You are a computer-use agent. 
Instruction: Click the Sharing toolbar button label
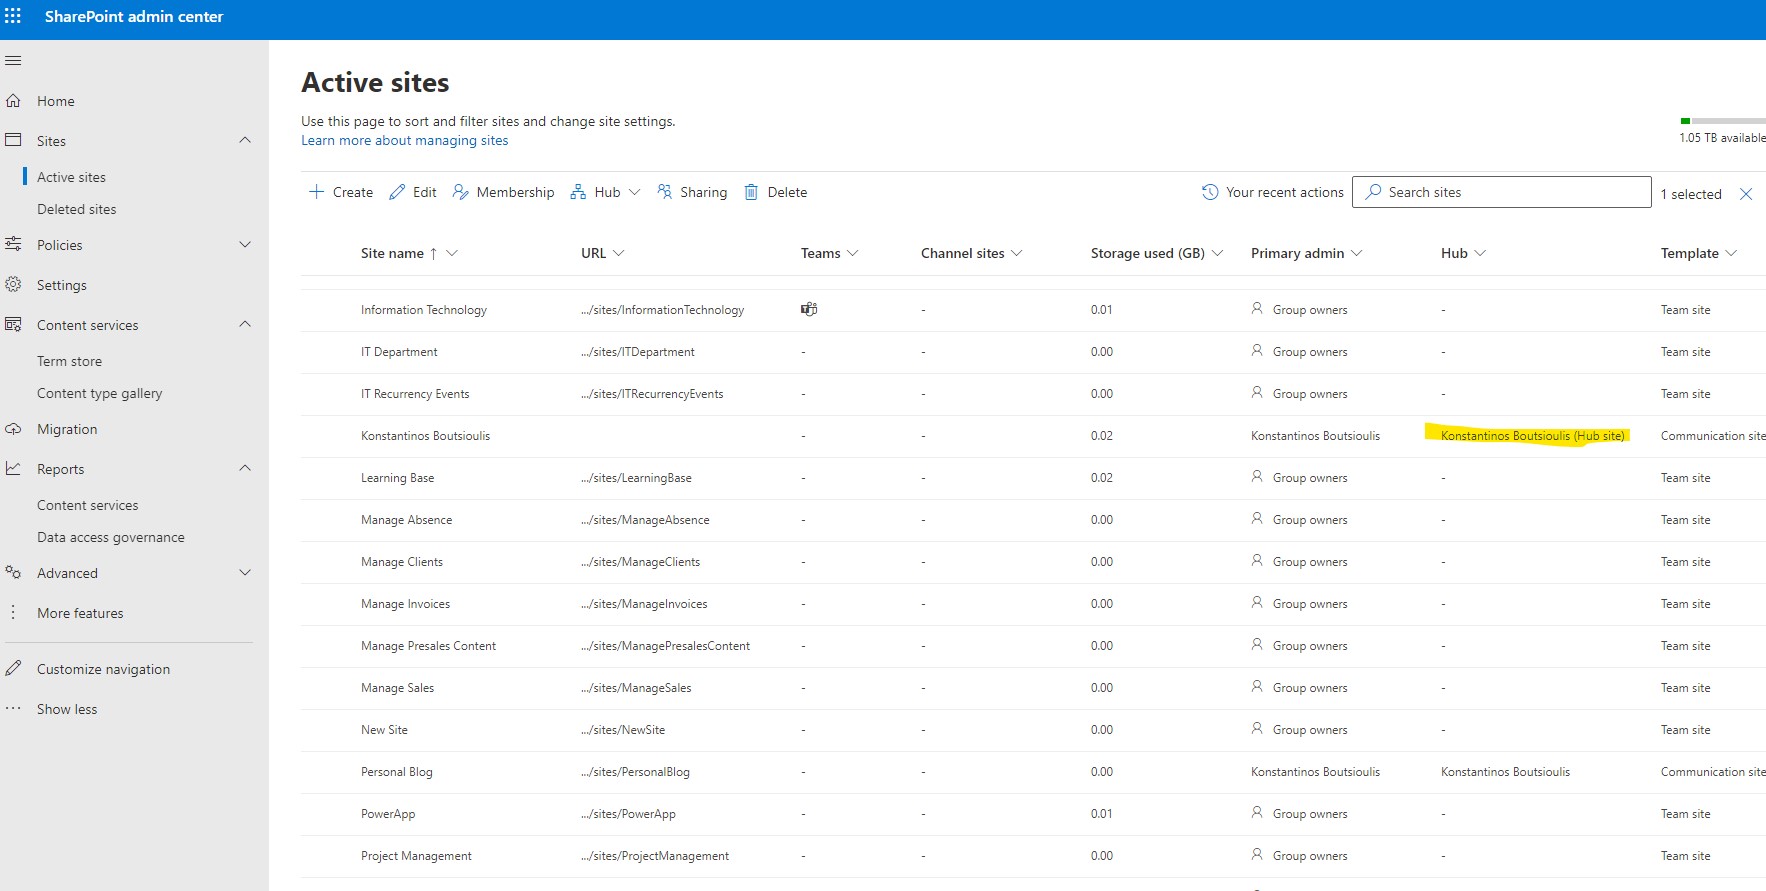[703, 192]
